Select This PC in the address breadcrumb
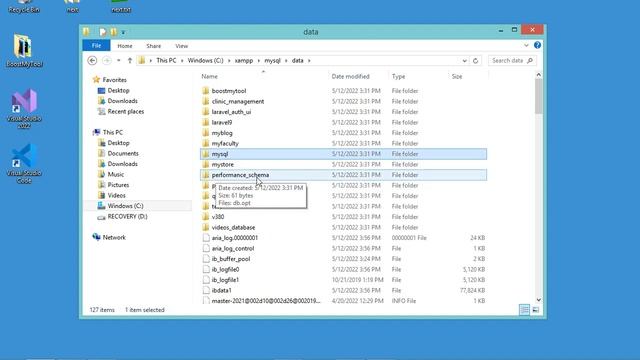 [x=166, y=60]
